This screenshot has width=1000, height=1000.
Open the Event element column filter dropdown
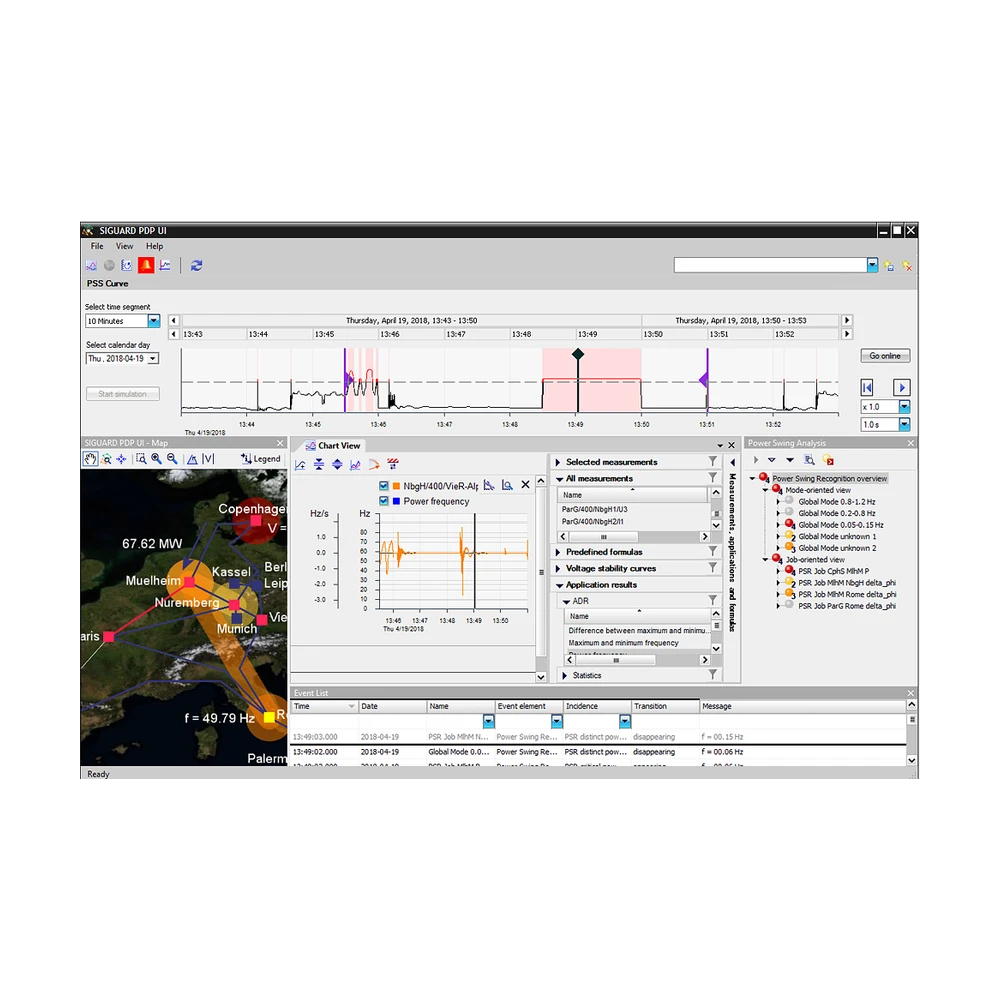click(x=557, y=721)
